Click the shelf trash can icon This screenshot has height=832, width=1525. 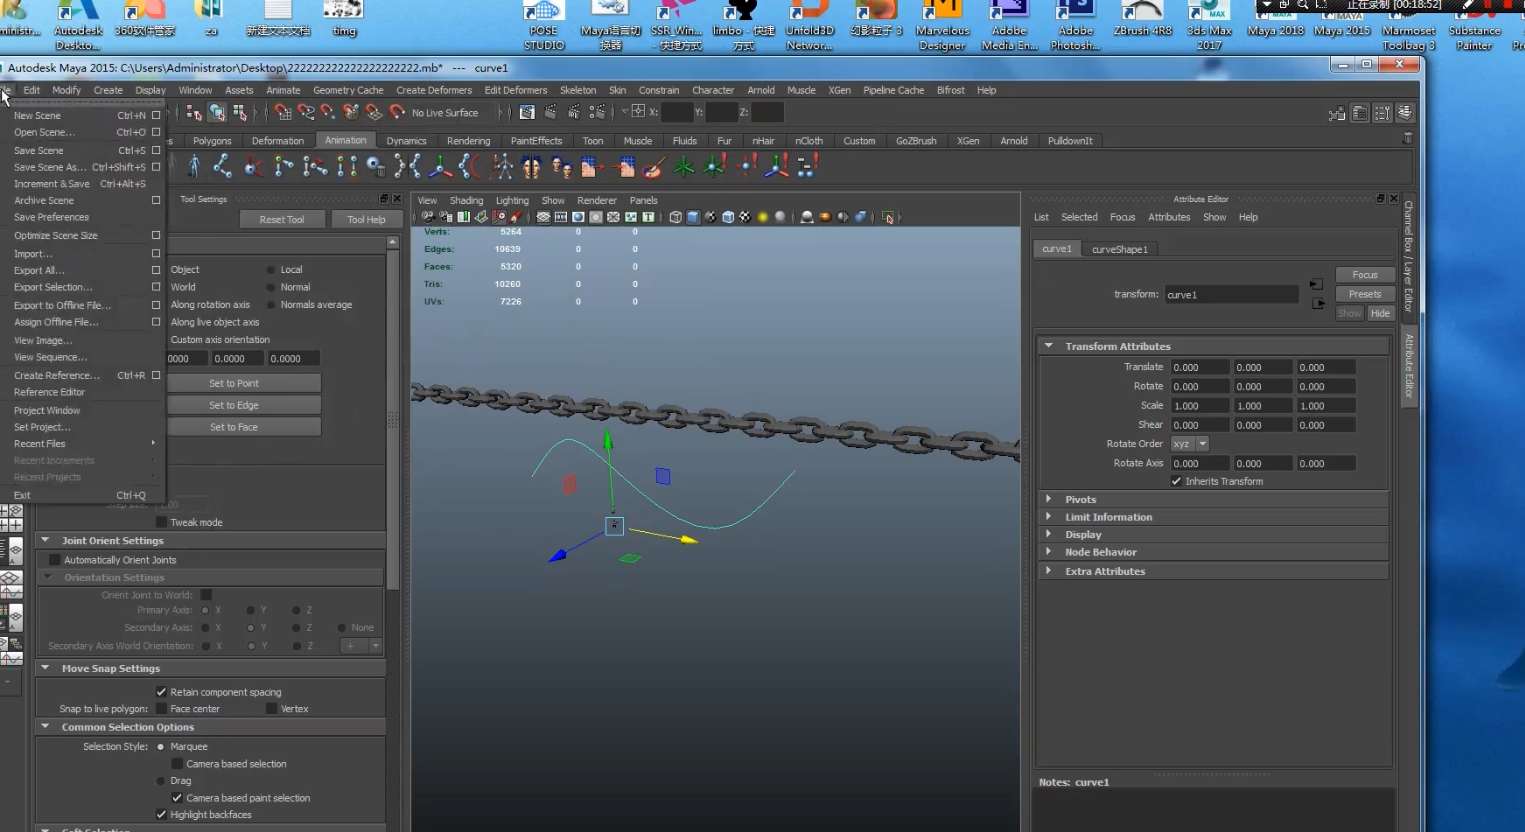(x=1408, y=138)
